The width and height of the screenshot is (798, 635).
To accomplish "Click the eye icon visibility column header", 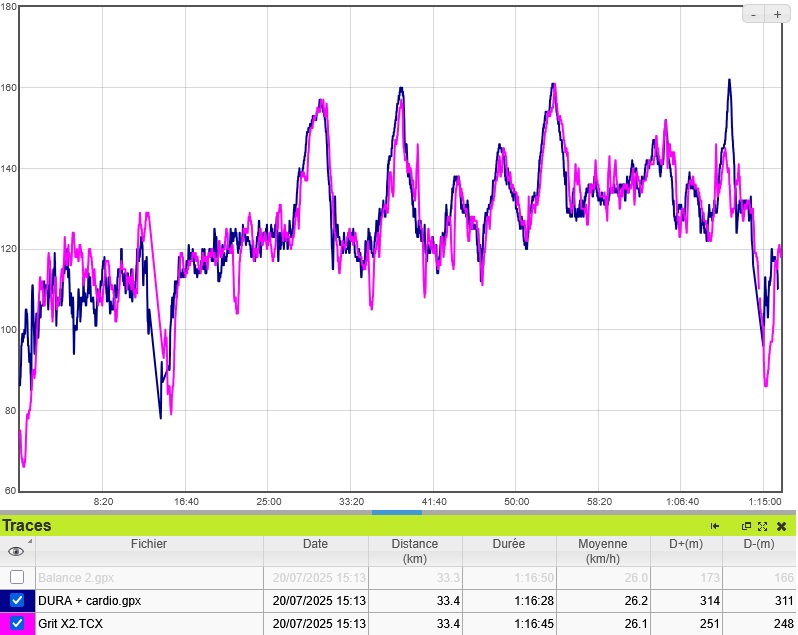I will 16,551.
